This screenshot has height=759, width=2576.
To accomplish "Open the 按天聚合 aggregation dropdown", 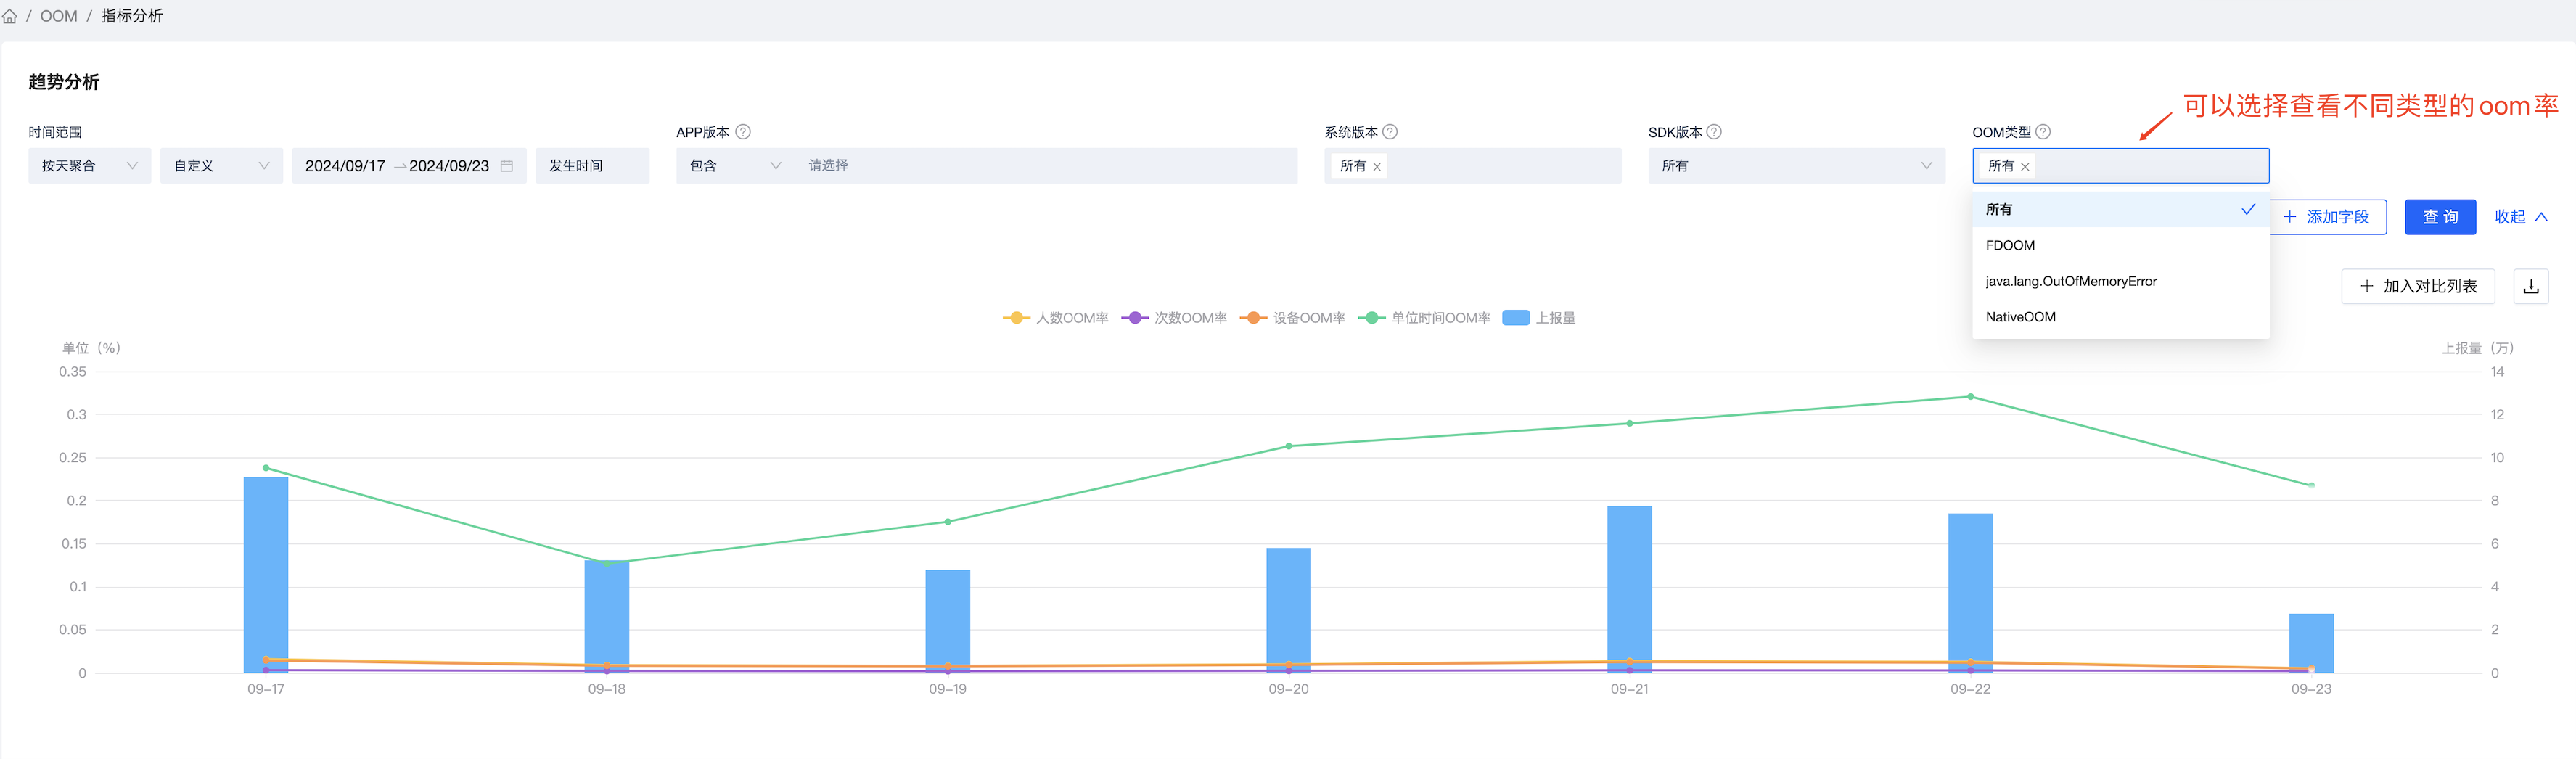I will (89, 166).
